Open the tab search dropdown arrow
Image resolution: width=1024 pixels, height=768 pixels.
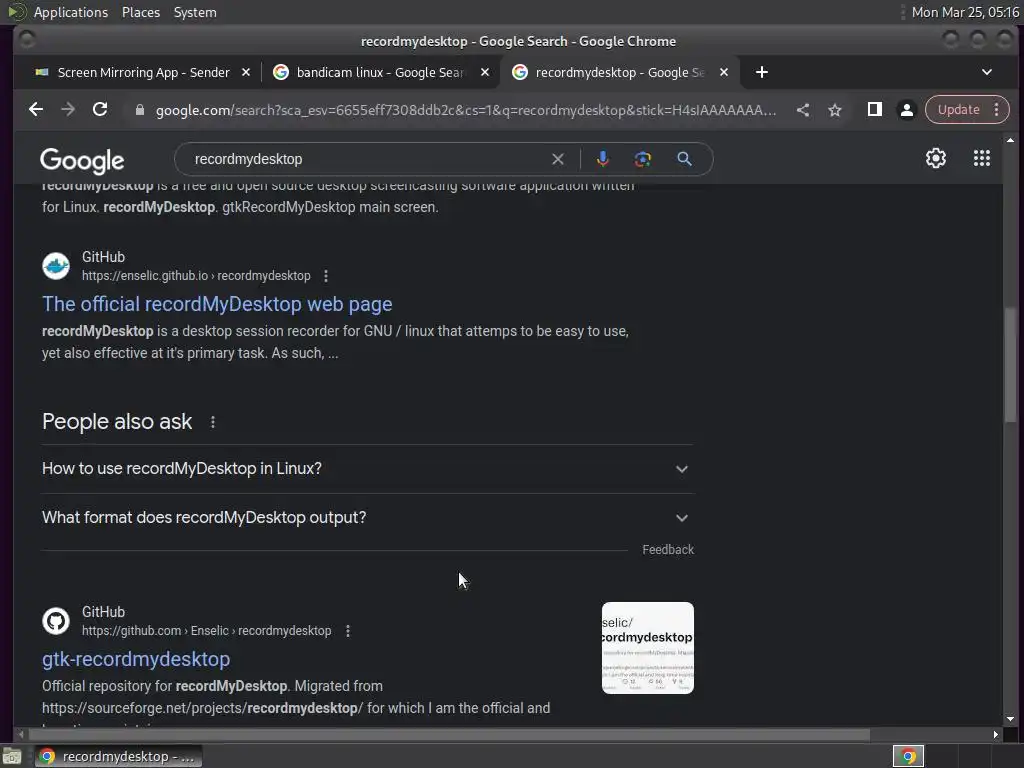[x=987, y=72]
